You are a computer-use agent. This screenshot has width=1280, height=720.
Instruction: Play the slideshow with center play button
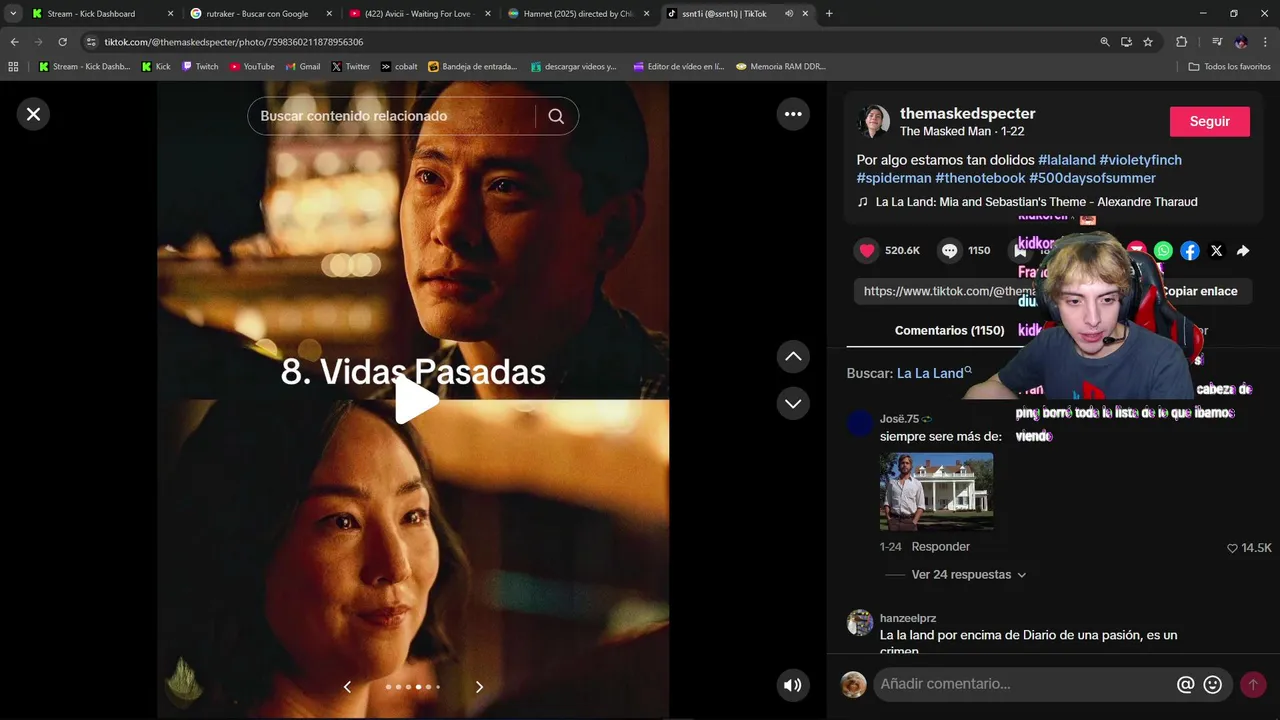[415, 400]
